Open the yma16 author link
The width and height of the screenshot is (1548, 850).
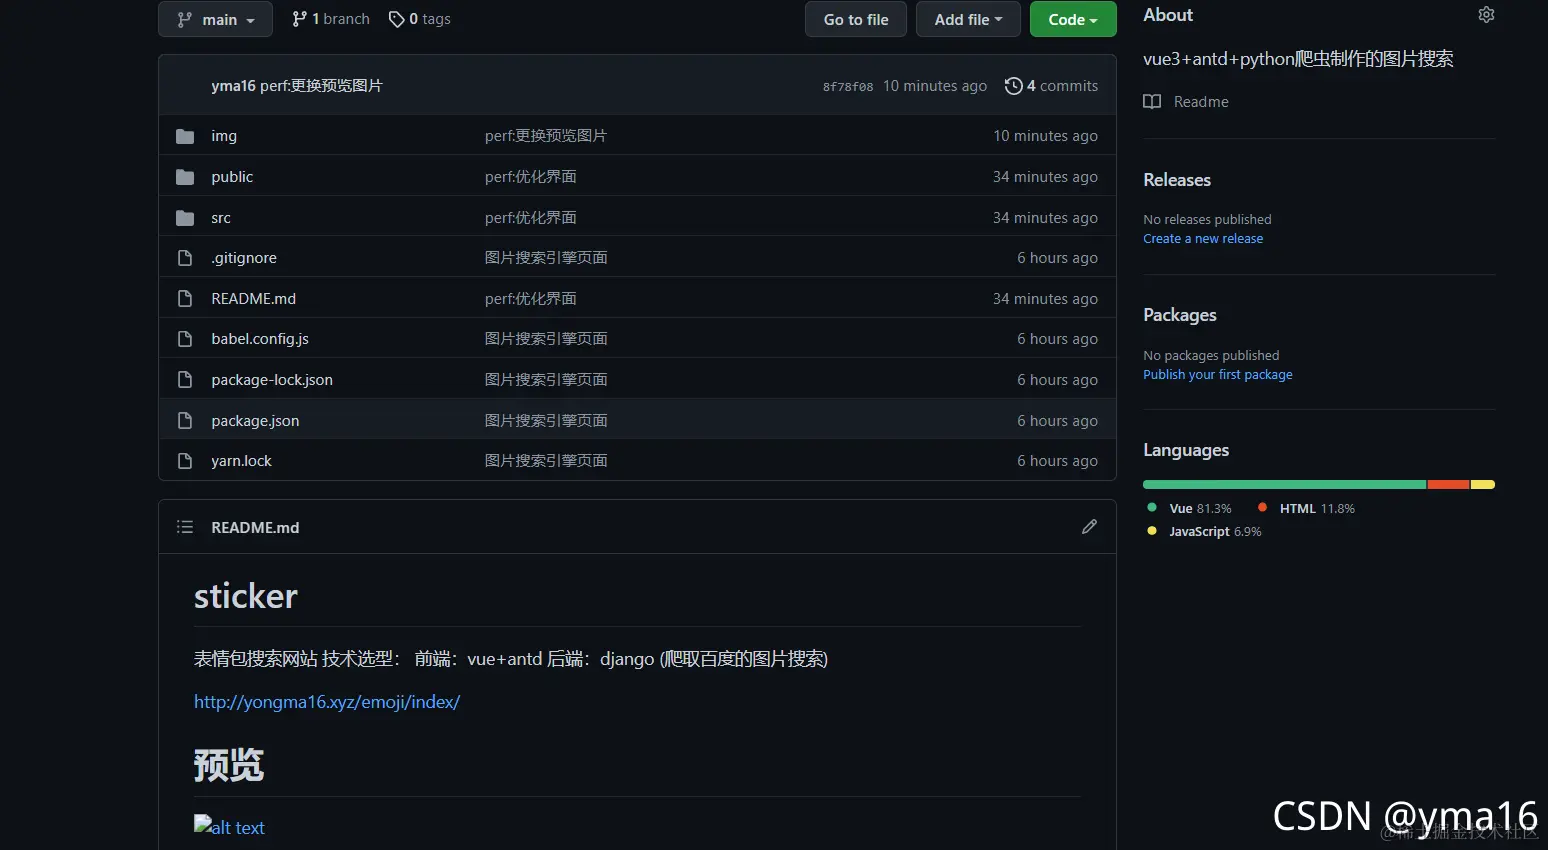(233, 86)
